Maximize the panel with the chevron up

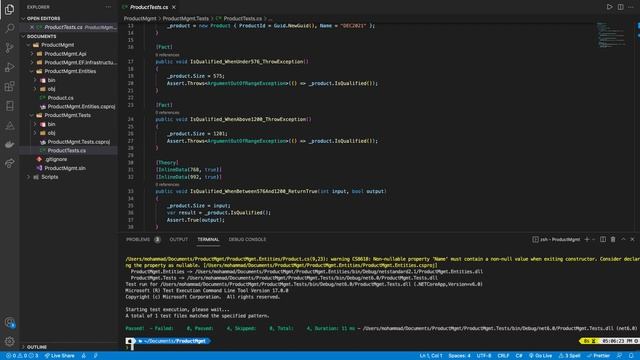[623, 240]
